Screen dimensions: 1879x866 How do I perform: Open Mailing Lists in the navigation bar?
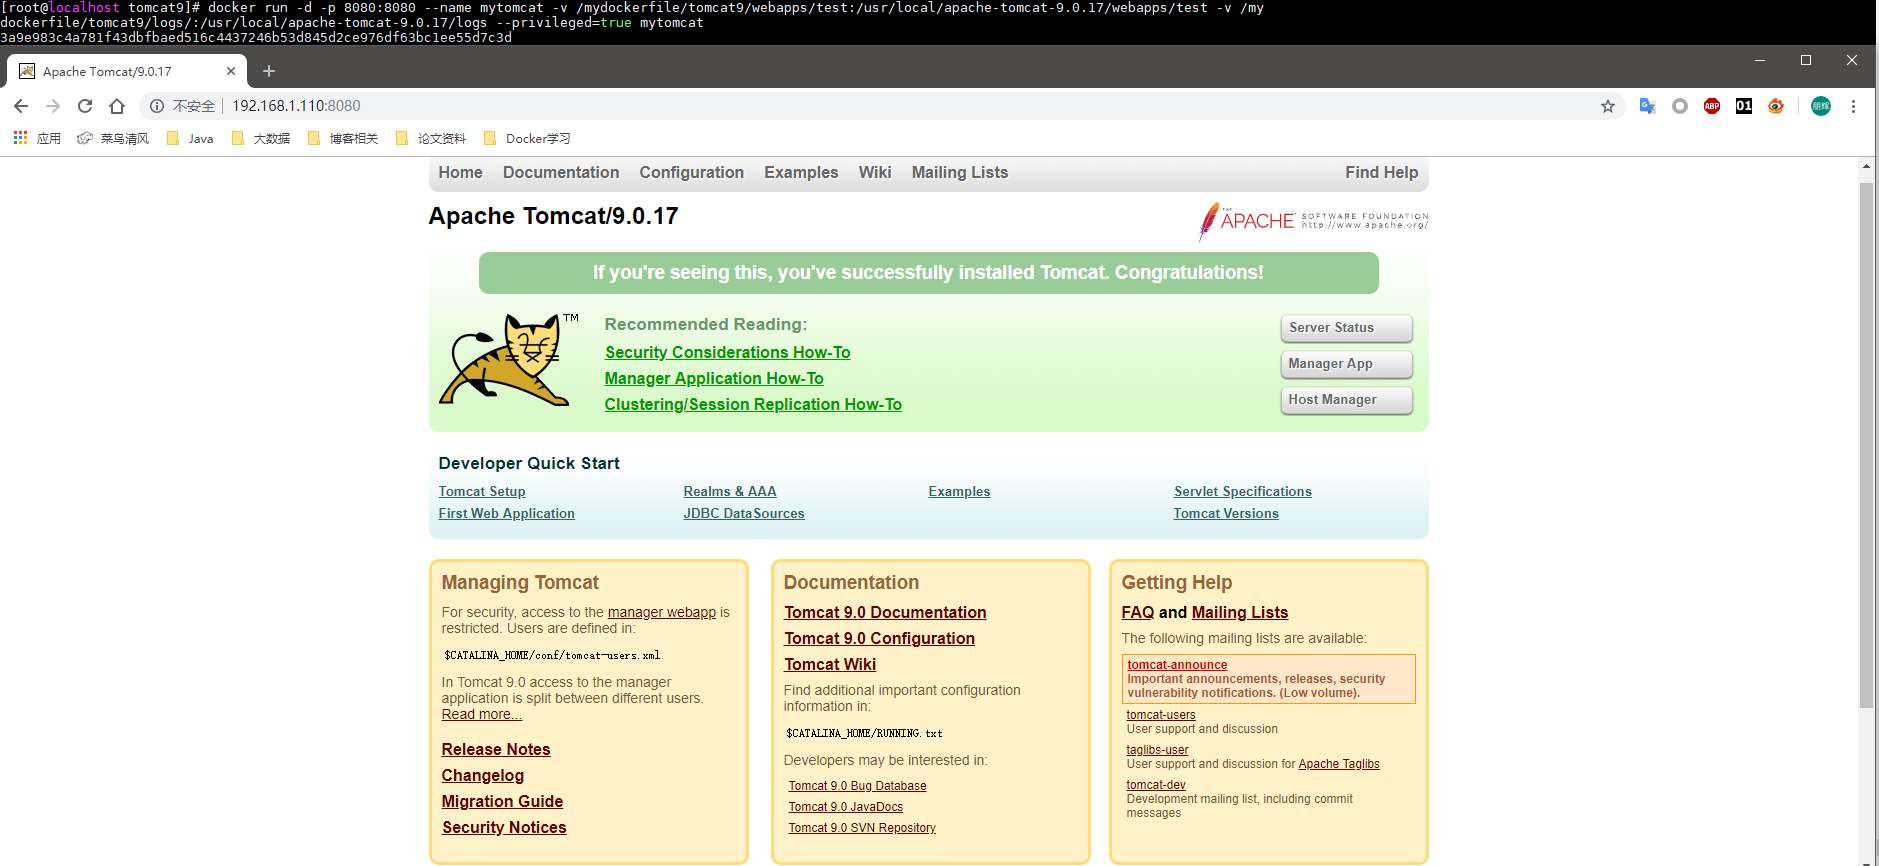coord(959,172)
